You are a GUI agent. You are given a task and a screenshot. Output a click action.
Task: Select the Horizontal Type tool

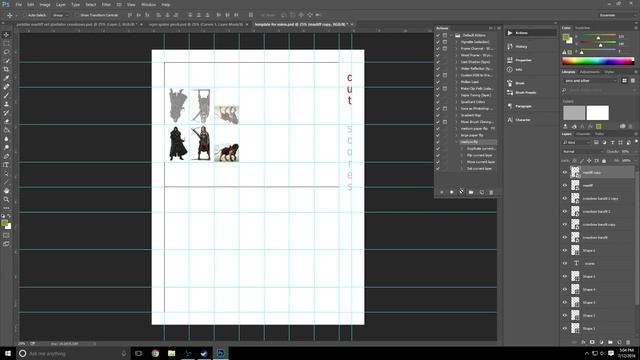tap(6, 165)
